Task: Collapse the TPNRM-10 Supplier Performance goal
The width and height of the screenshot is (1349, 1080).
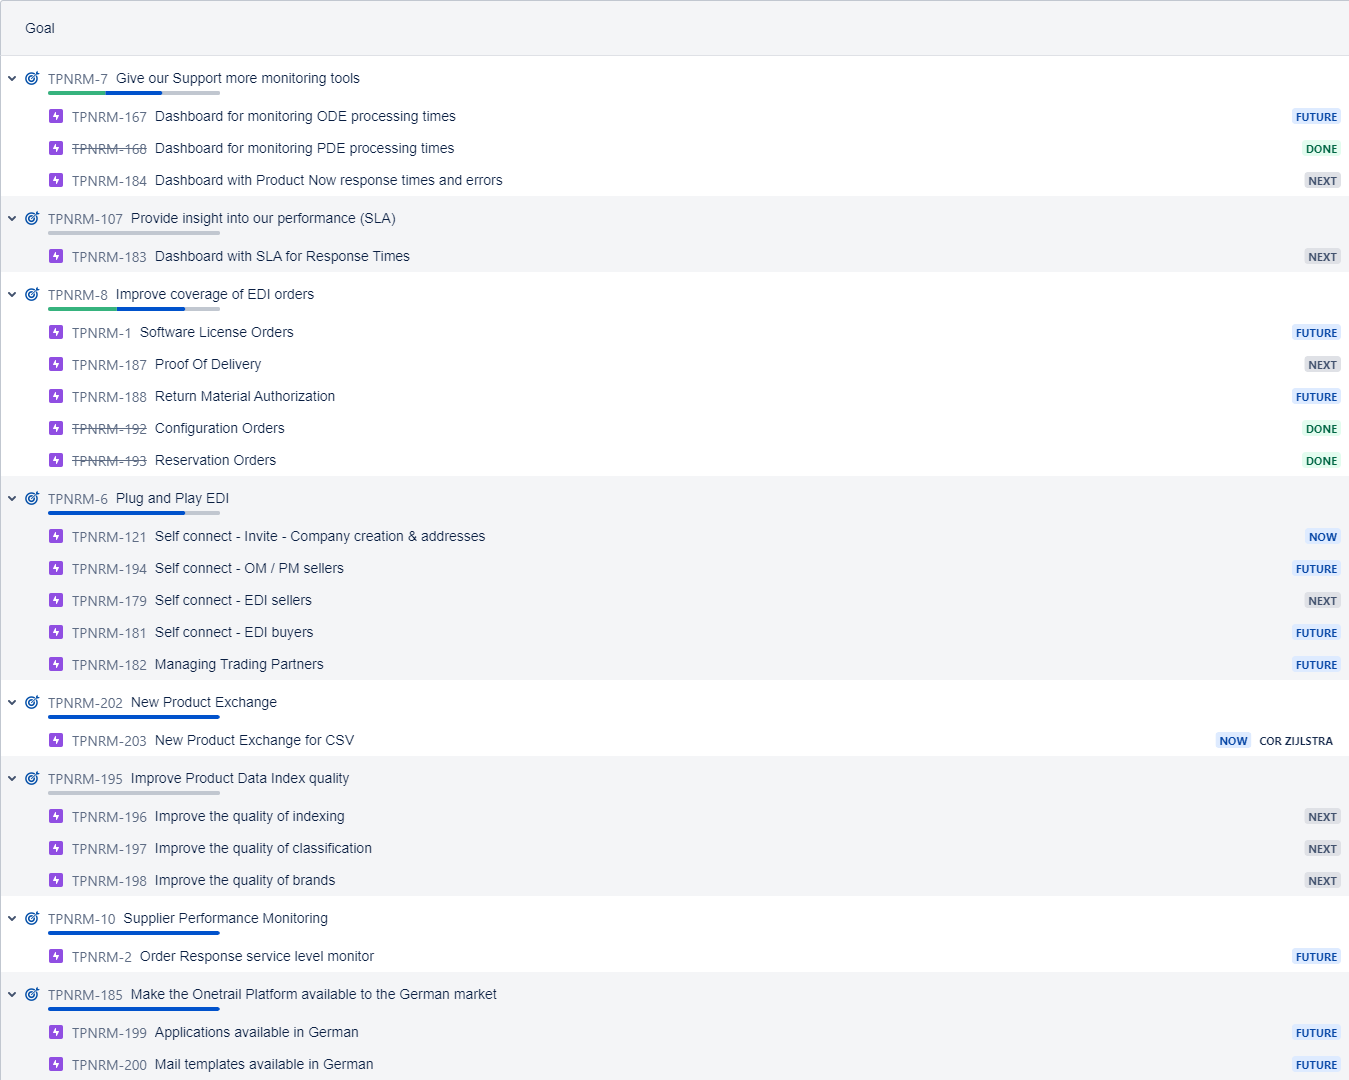Action: 12,918
